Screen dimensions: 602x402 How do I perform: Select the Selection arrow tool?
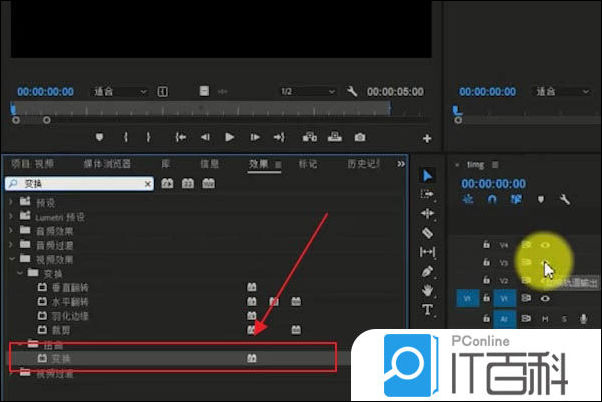[427, 176]
